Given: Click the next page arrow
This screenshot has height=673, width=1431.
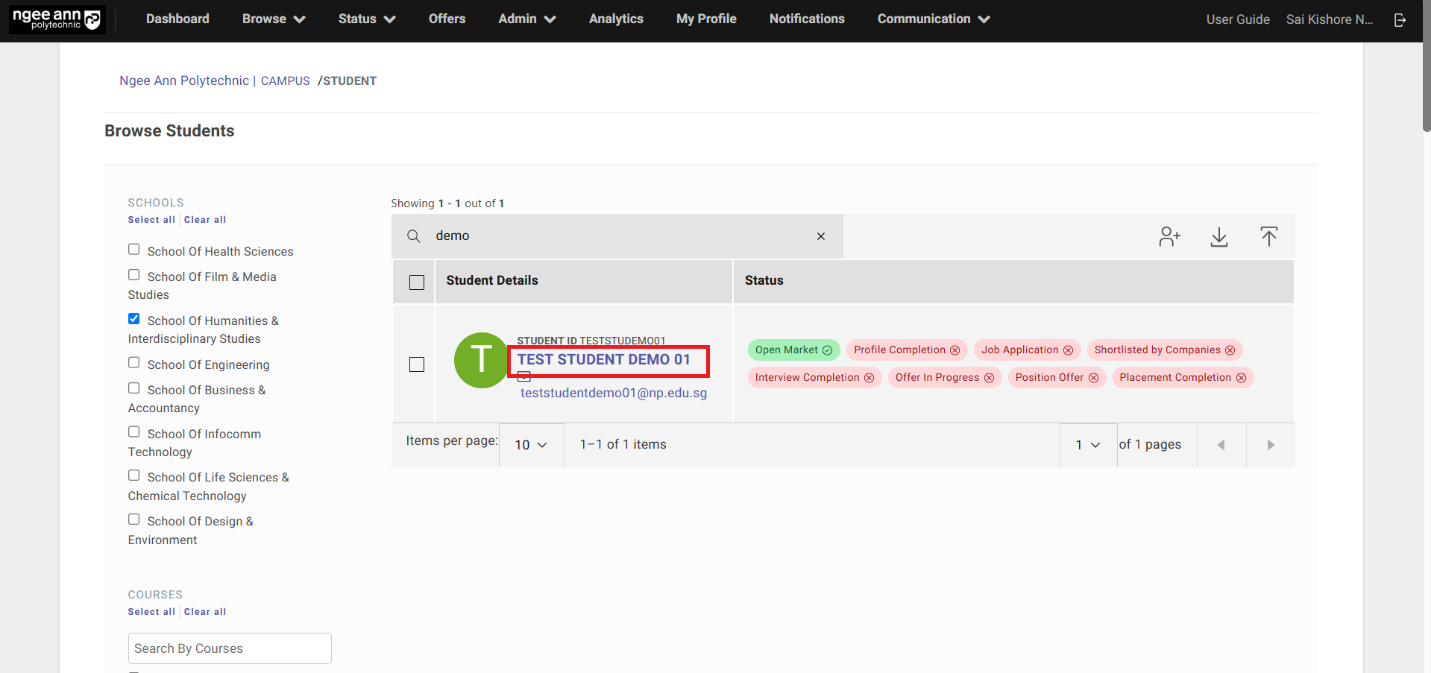Looking at the screenshot, I should pos(1270,445).
